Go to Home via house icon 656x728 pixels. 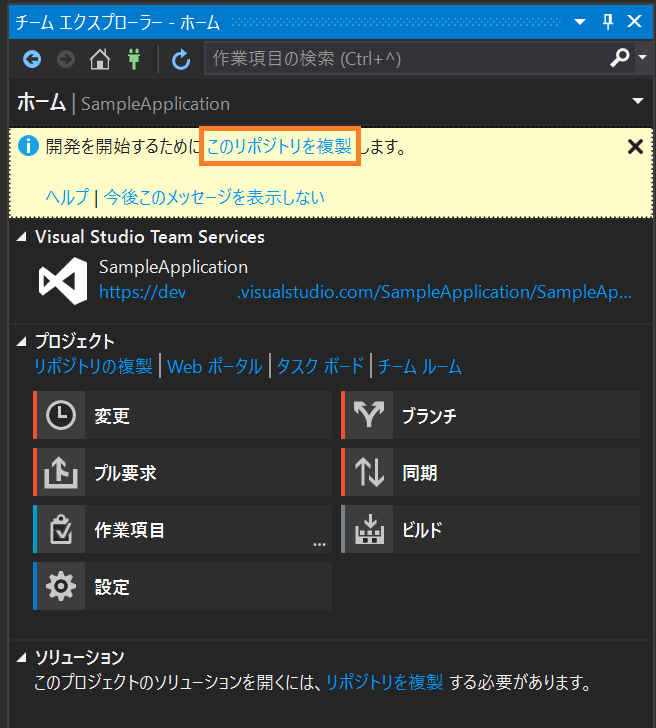tap(100, 59)
